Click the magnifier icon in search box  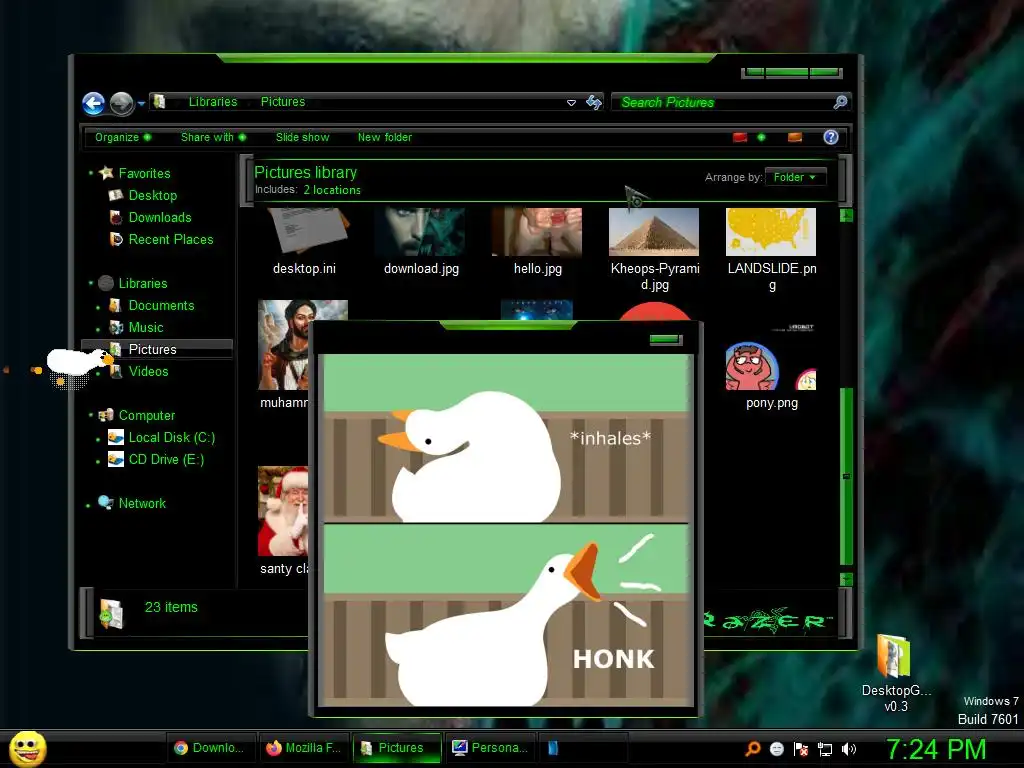[x=840, y=102]
